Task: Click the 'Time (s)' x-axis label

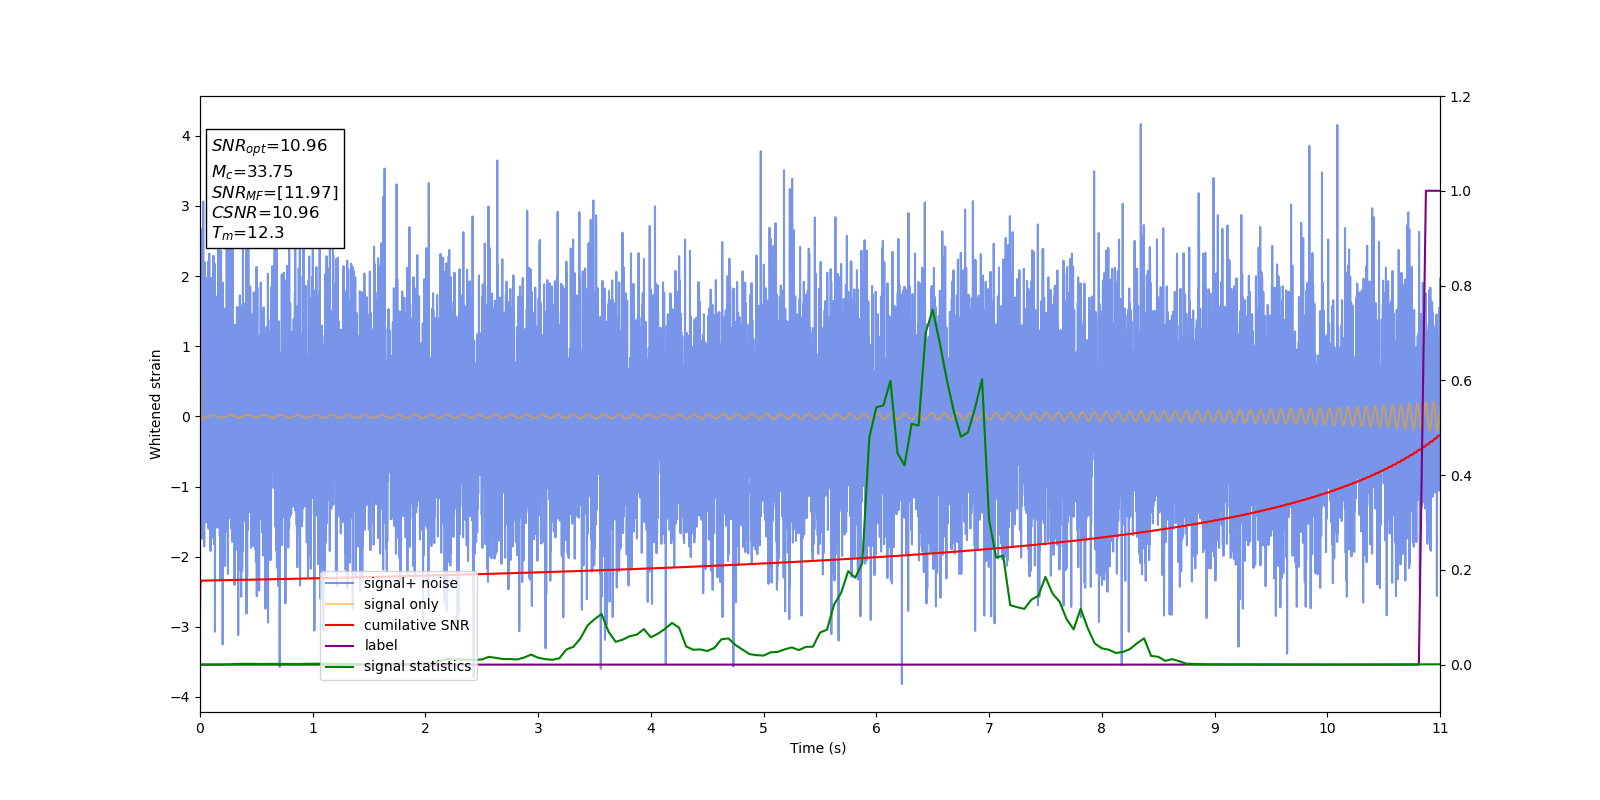Action: 818,748
